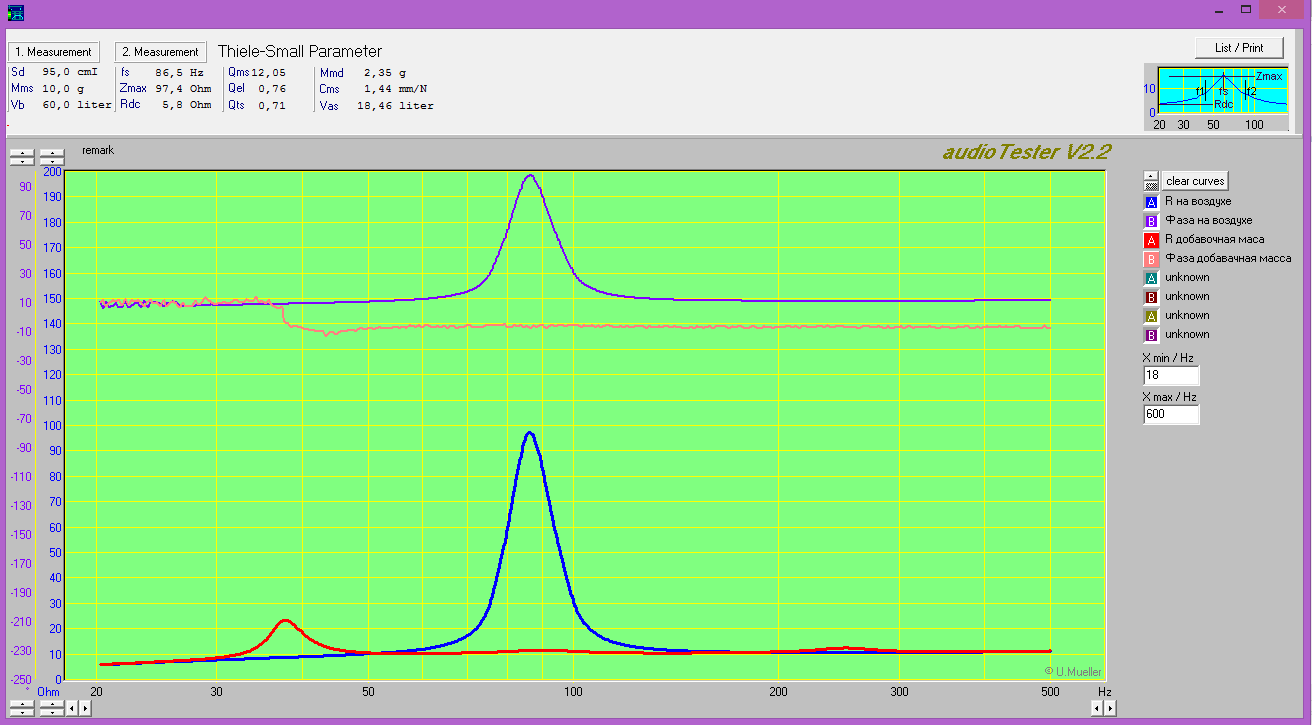Viewport: 1312px width, 725px height.
Task: Toggle pink B curve 'Фаза добавачная масса'
Action: [x=1150, y=259]
